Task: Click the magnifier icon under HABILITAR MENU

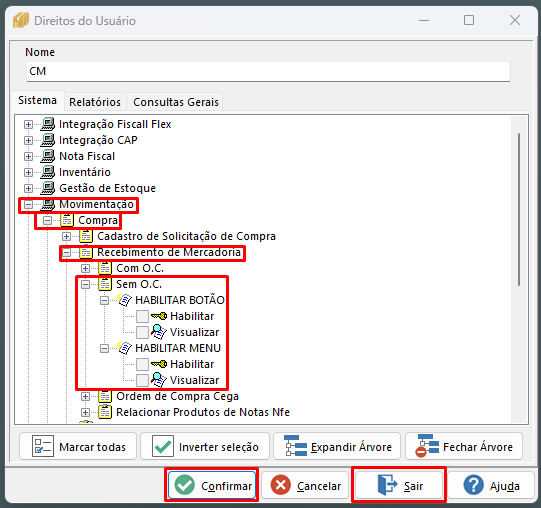Action: pyautogui.click(x=159, y=380)
